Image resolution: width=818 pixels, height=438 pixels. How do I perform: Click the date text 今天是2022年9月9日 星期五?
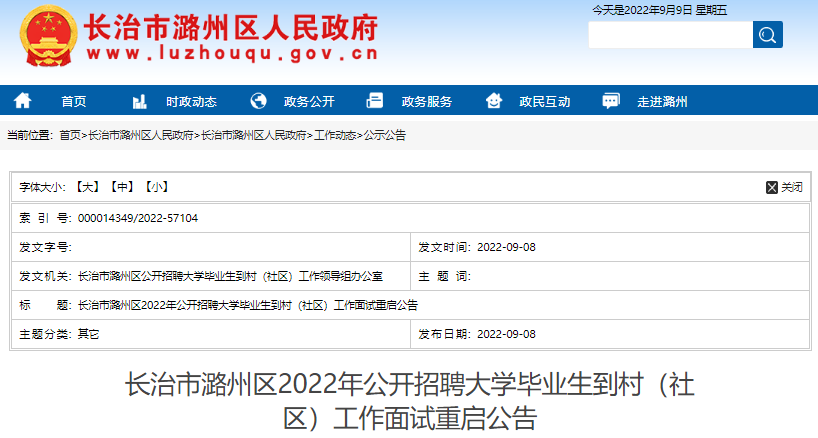click(659, 10)
